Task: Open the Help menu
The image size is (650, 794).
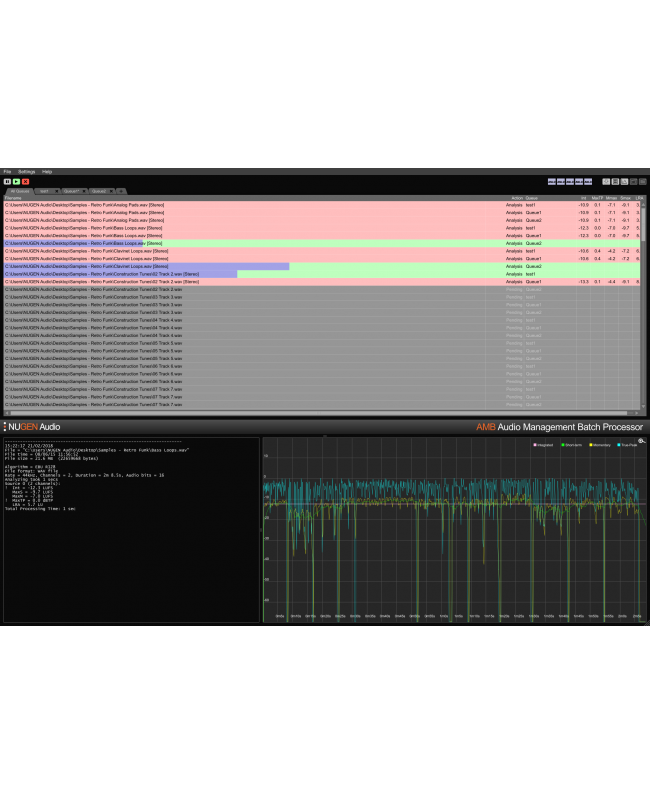Action: click(47, 172)
